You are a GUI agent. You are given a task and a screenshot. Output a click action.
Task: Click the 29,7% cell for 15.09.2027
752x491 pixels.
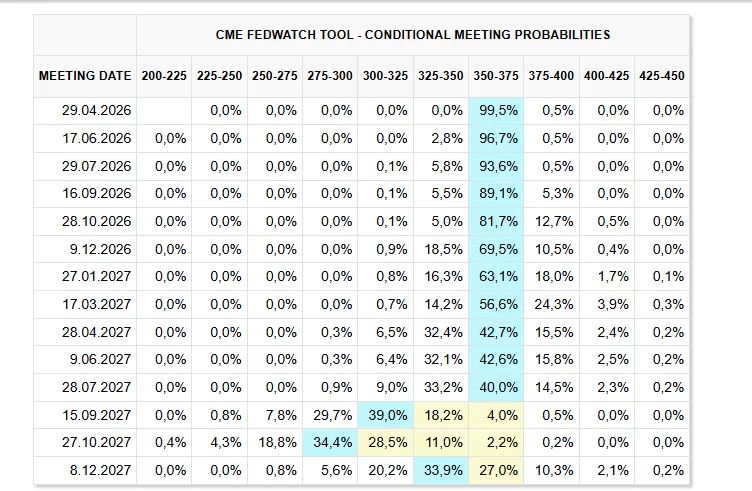[x=332, y=415]
